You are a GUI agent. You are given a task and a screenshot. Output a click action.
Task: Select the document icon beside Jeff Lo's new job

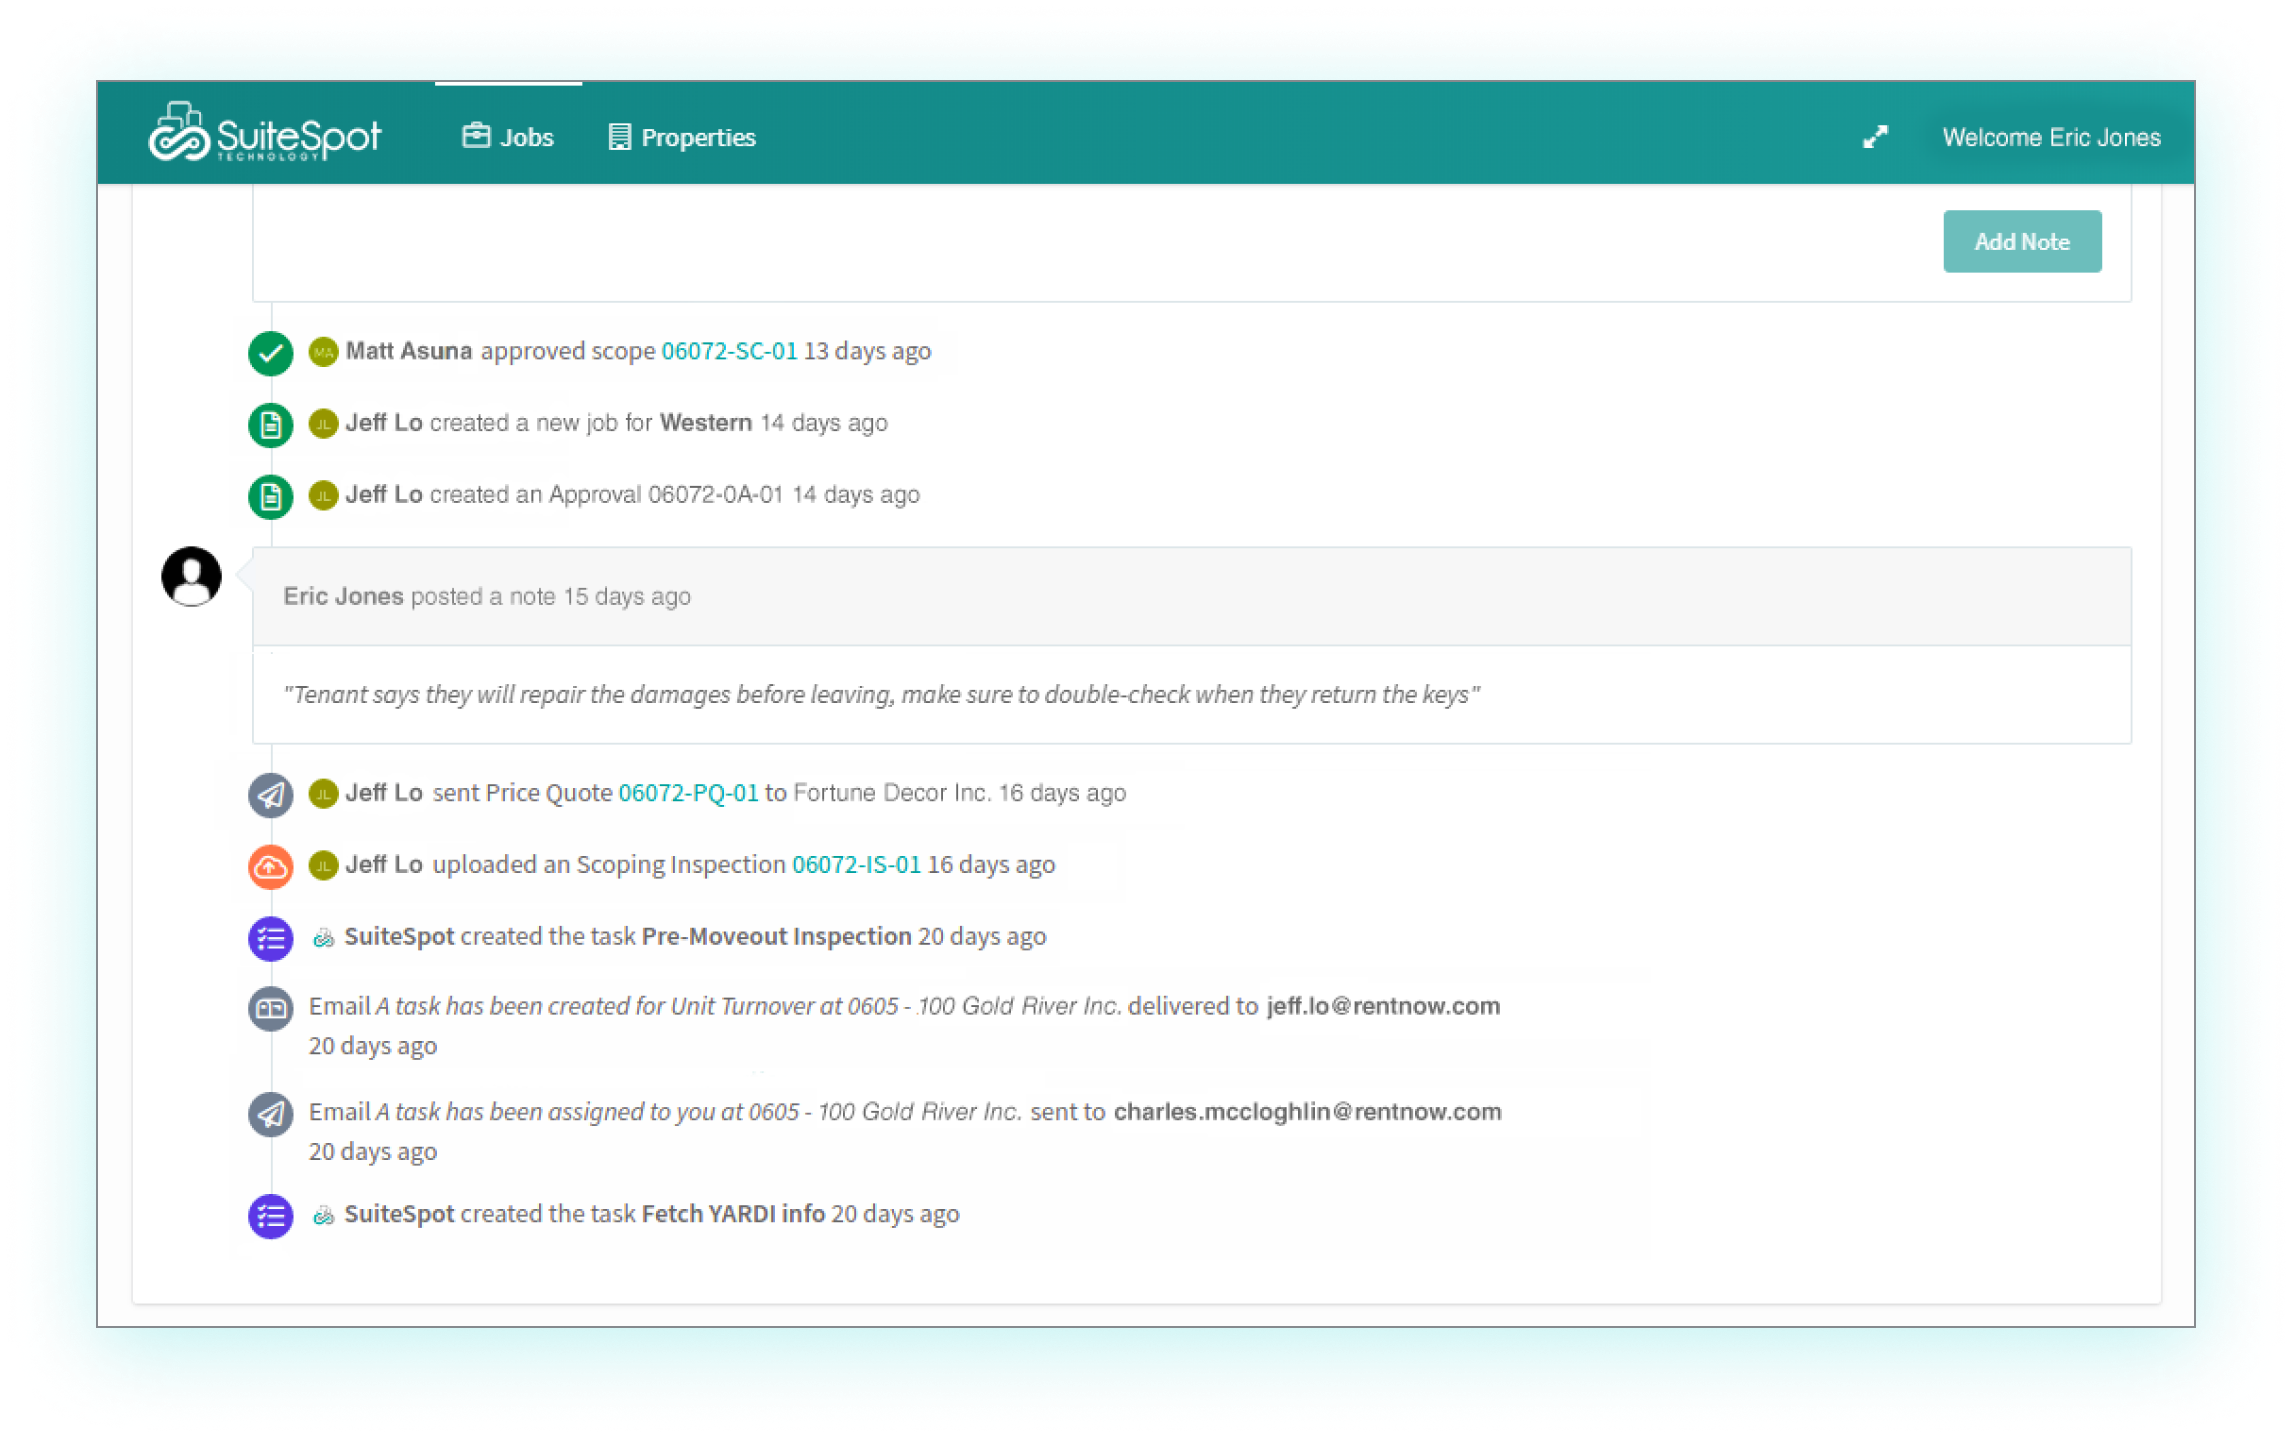point(269,424)
